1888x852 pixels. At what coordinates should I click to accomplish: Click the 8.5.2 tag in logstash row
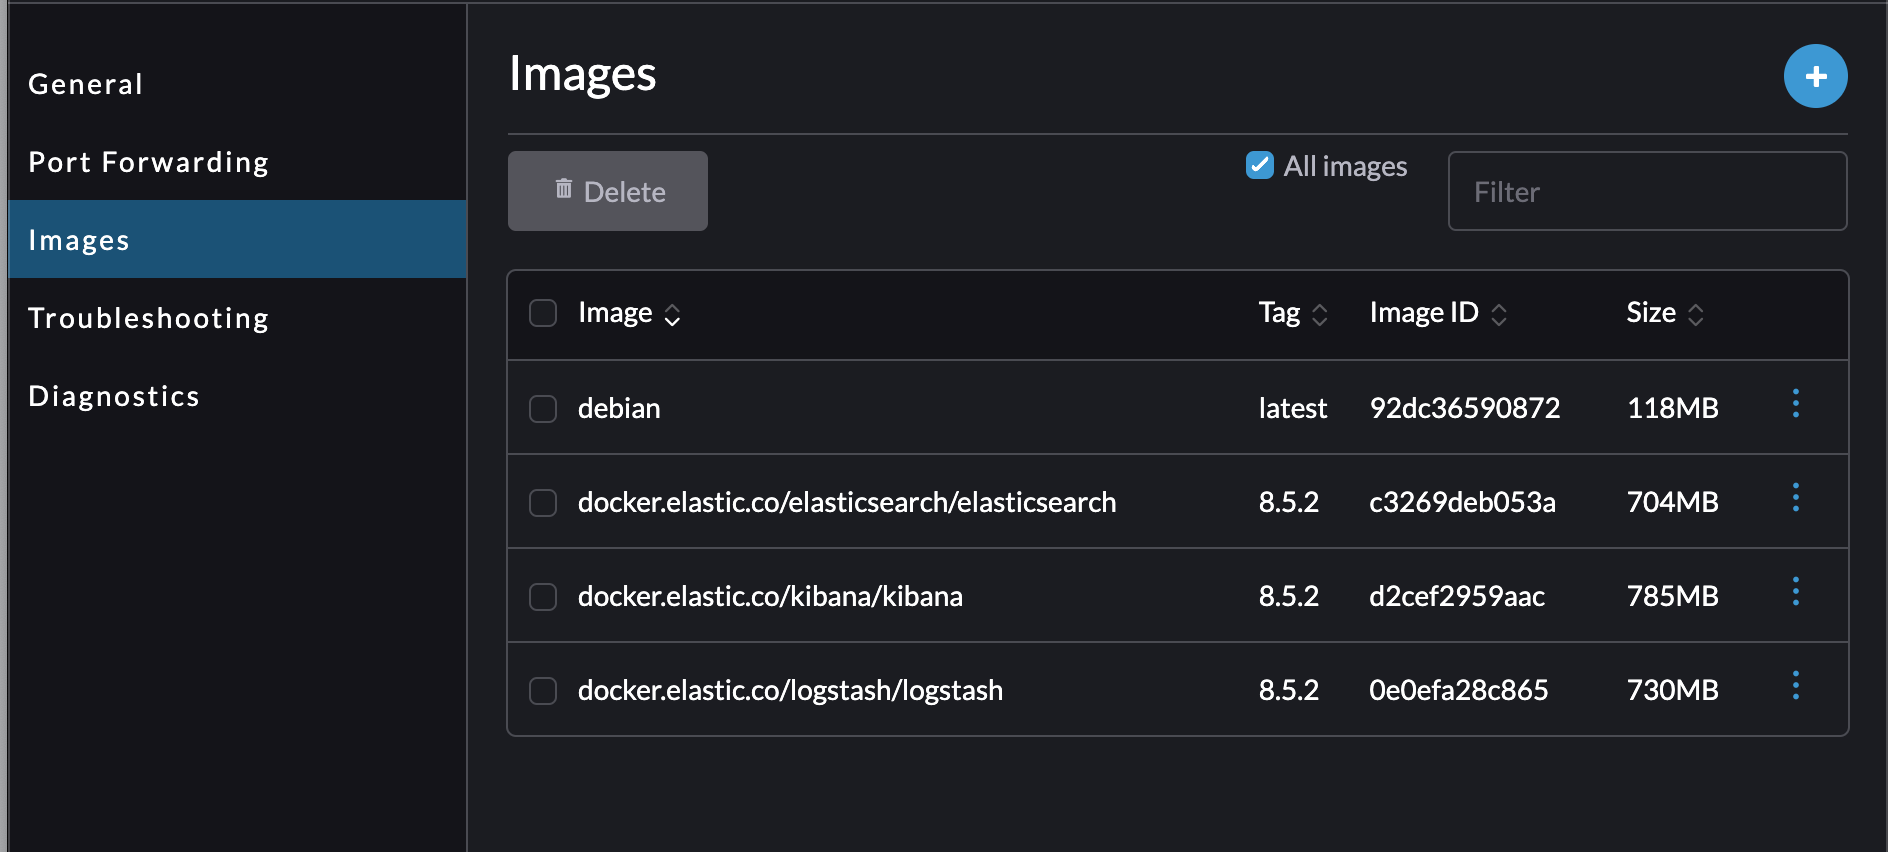pyautogui.click(x=1289, y=690)
